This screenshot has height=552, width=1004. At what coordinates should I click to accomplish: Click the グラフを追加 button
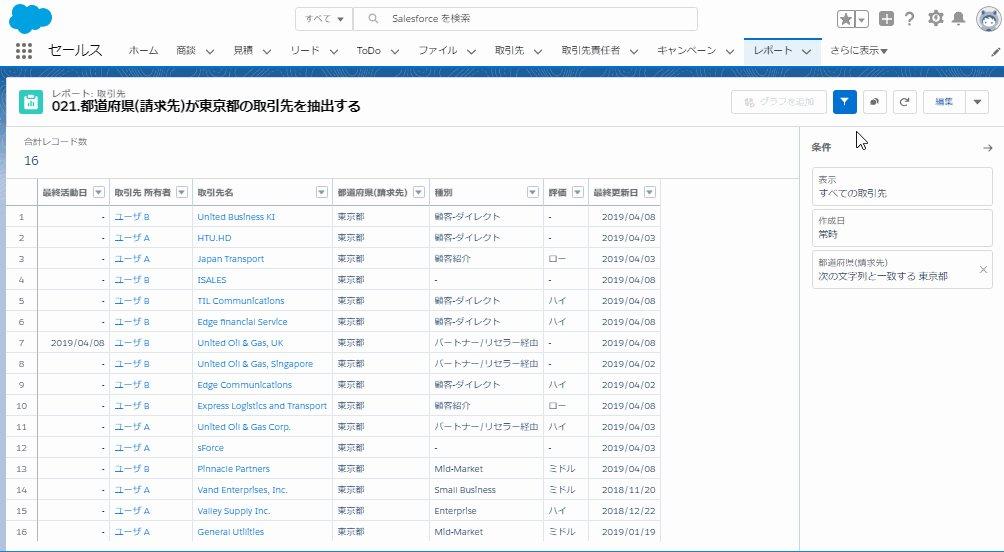click(779, 101)
